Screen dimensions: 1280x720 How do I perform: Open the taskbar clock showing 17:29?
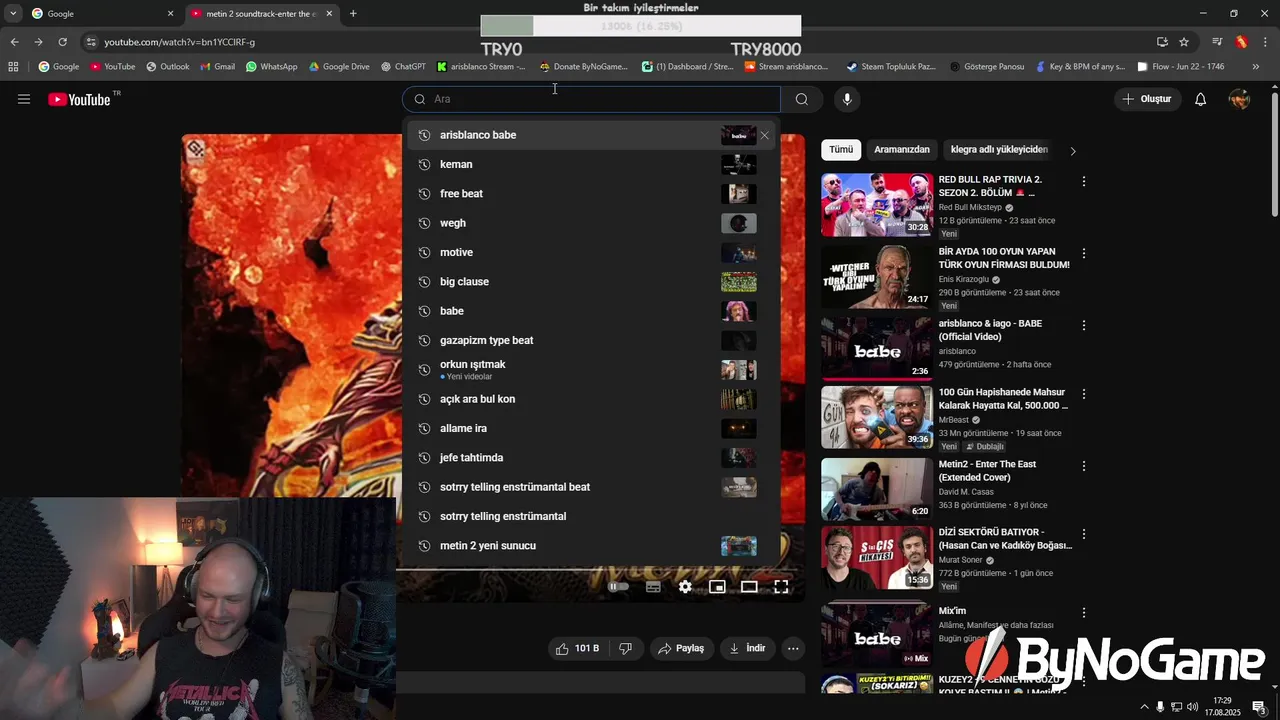[x=1222, y=707]
